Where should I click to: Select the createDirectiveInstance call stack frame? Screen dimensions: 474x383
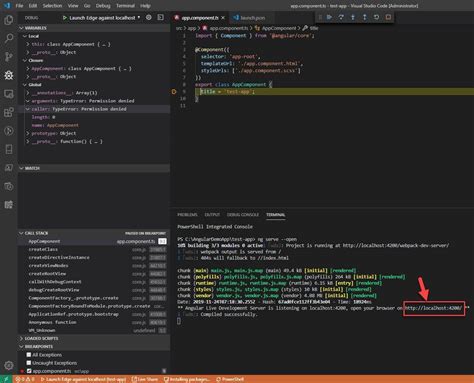click(94, 257)
